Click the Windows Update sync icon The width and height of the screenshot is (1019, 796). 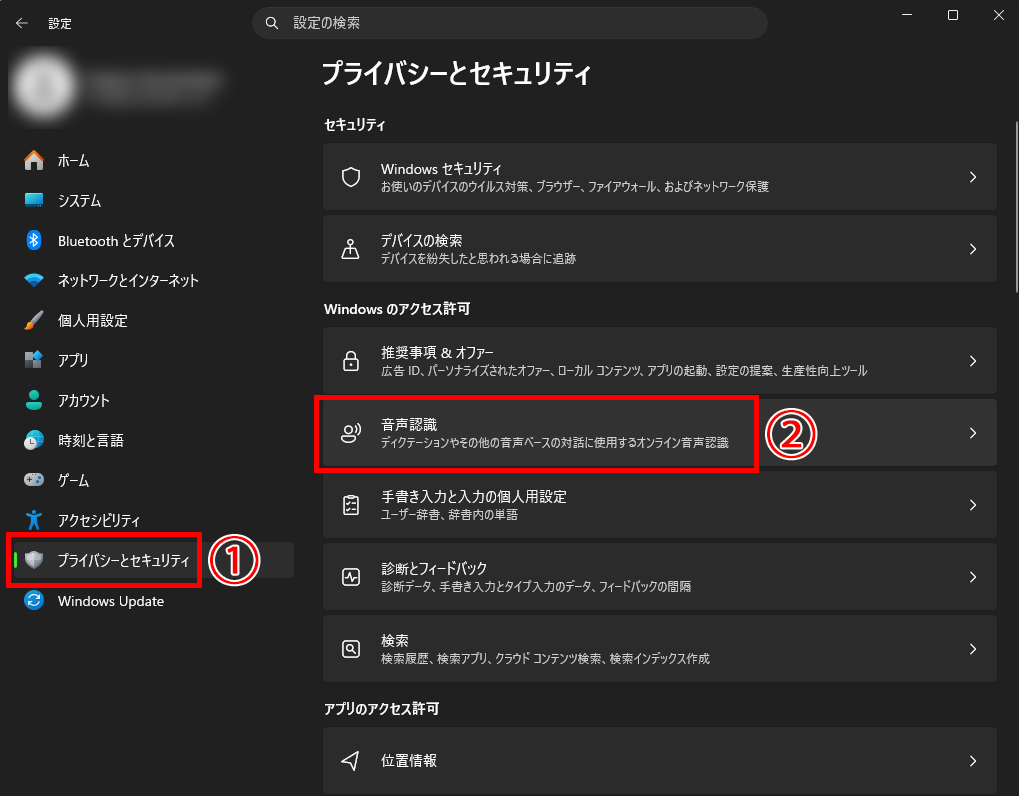[x=34, y=600]
